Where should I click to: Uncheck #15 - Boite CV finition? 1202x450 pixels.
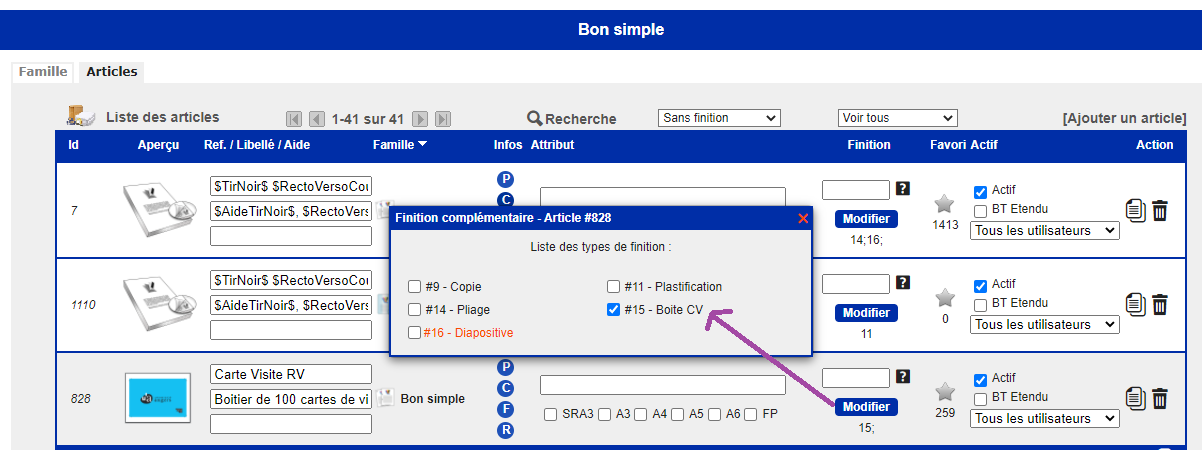point(614,310)
